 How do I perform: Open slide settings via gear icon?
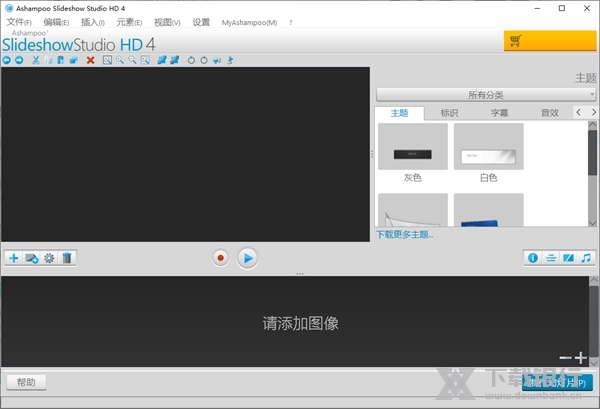point(49,258)
